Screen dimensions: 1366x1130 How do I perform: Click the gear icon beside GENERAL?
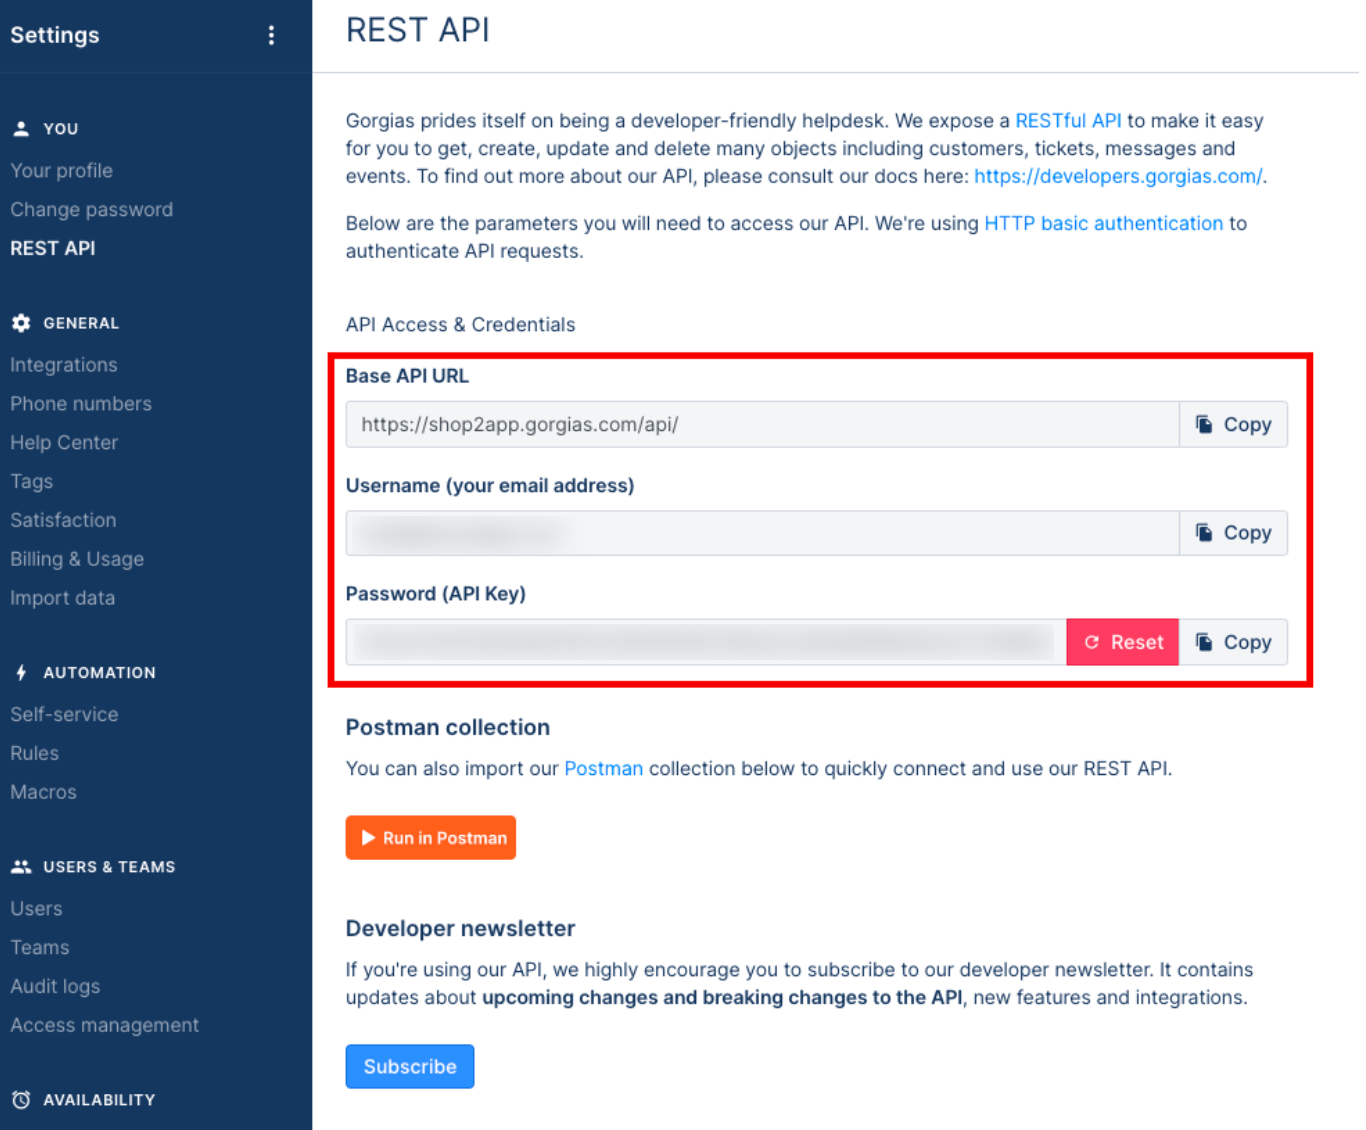[x=21, y=323]
